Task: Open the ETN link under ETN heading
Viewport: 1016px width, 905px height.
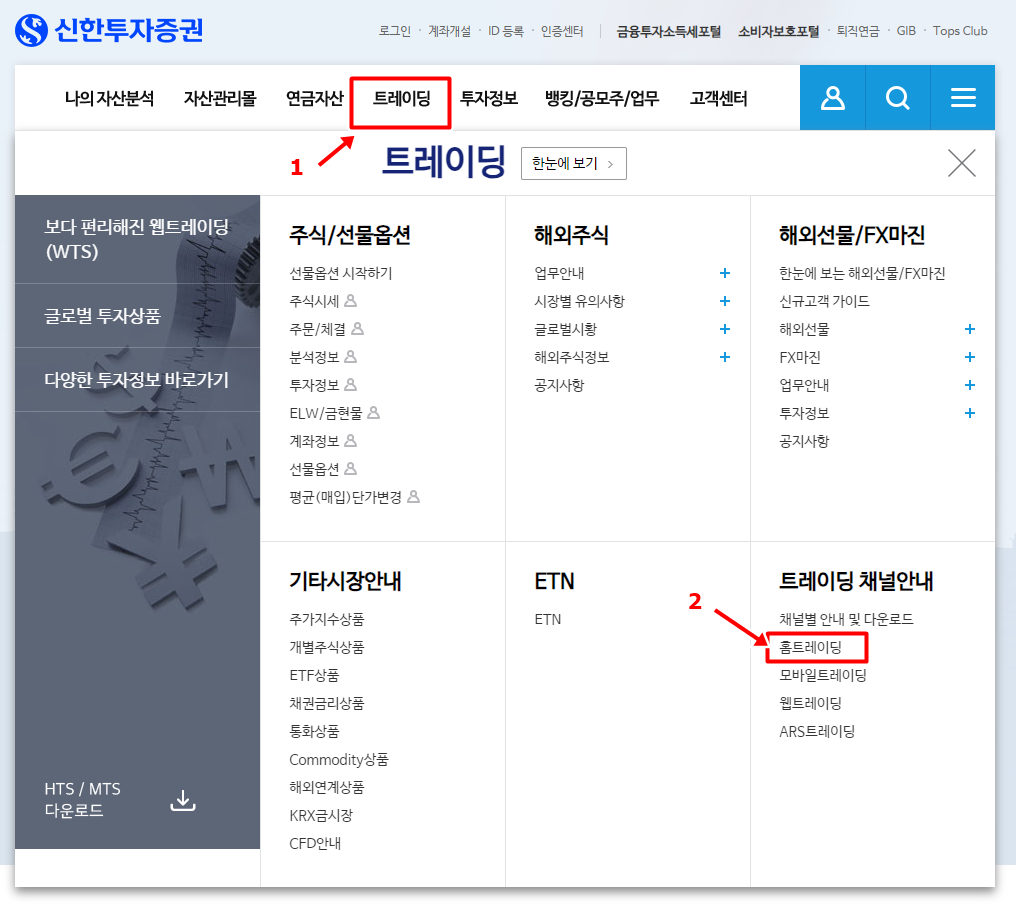Action: pos(548,619)
